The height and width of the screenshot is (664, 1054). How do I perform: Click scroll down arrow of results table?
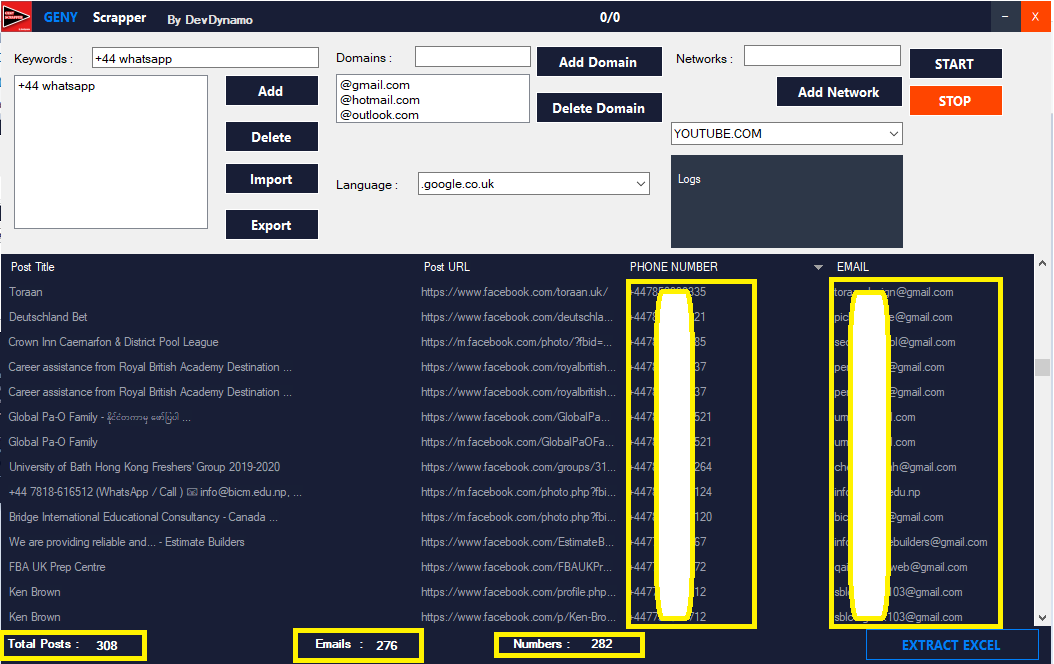(x=1042, y=618)
